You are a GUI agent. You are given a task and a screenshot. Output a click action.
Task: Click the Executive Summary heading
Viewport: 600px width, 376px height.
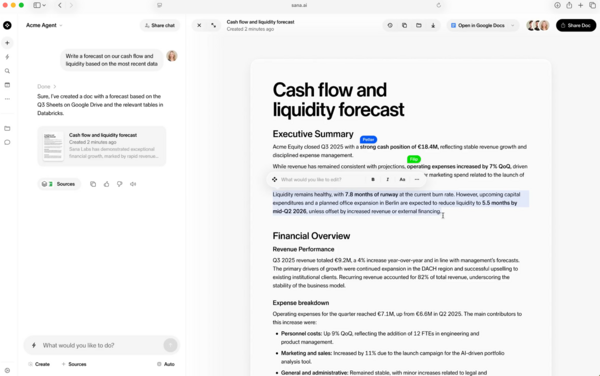[x=313, y=134]
